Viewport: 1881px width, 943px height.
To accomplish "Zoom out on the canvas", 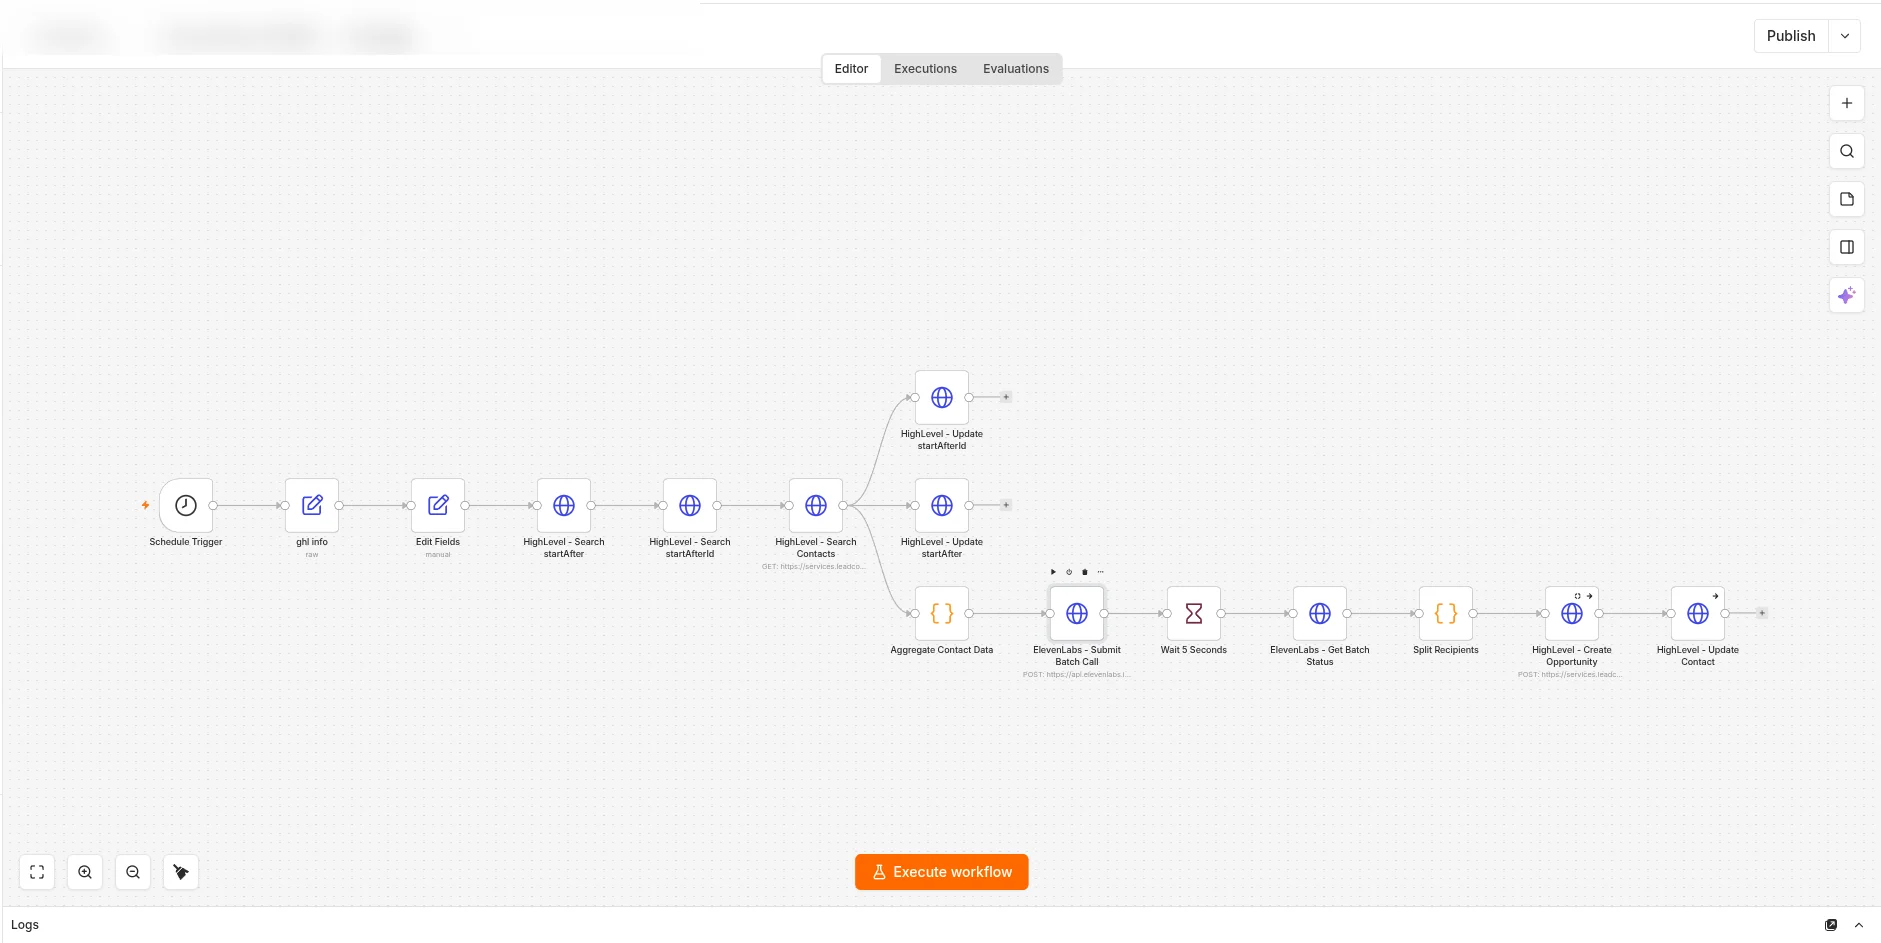I will [133, 872].
